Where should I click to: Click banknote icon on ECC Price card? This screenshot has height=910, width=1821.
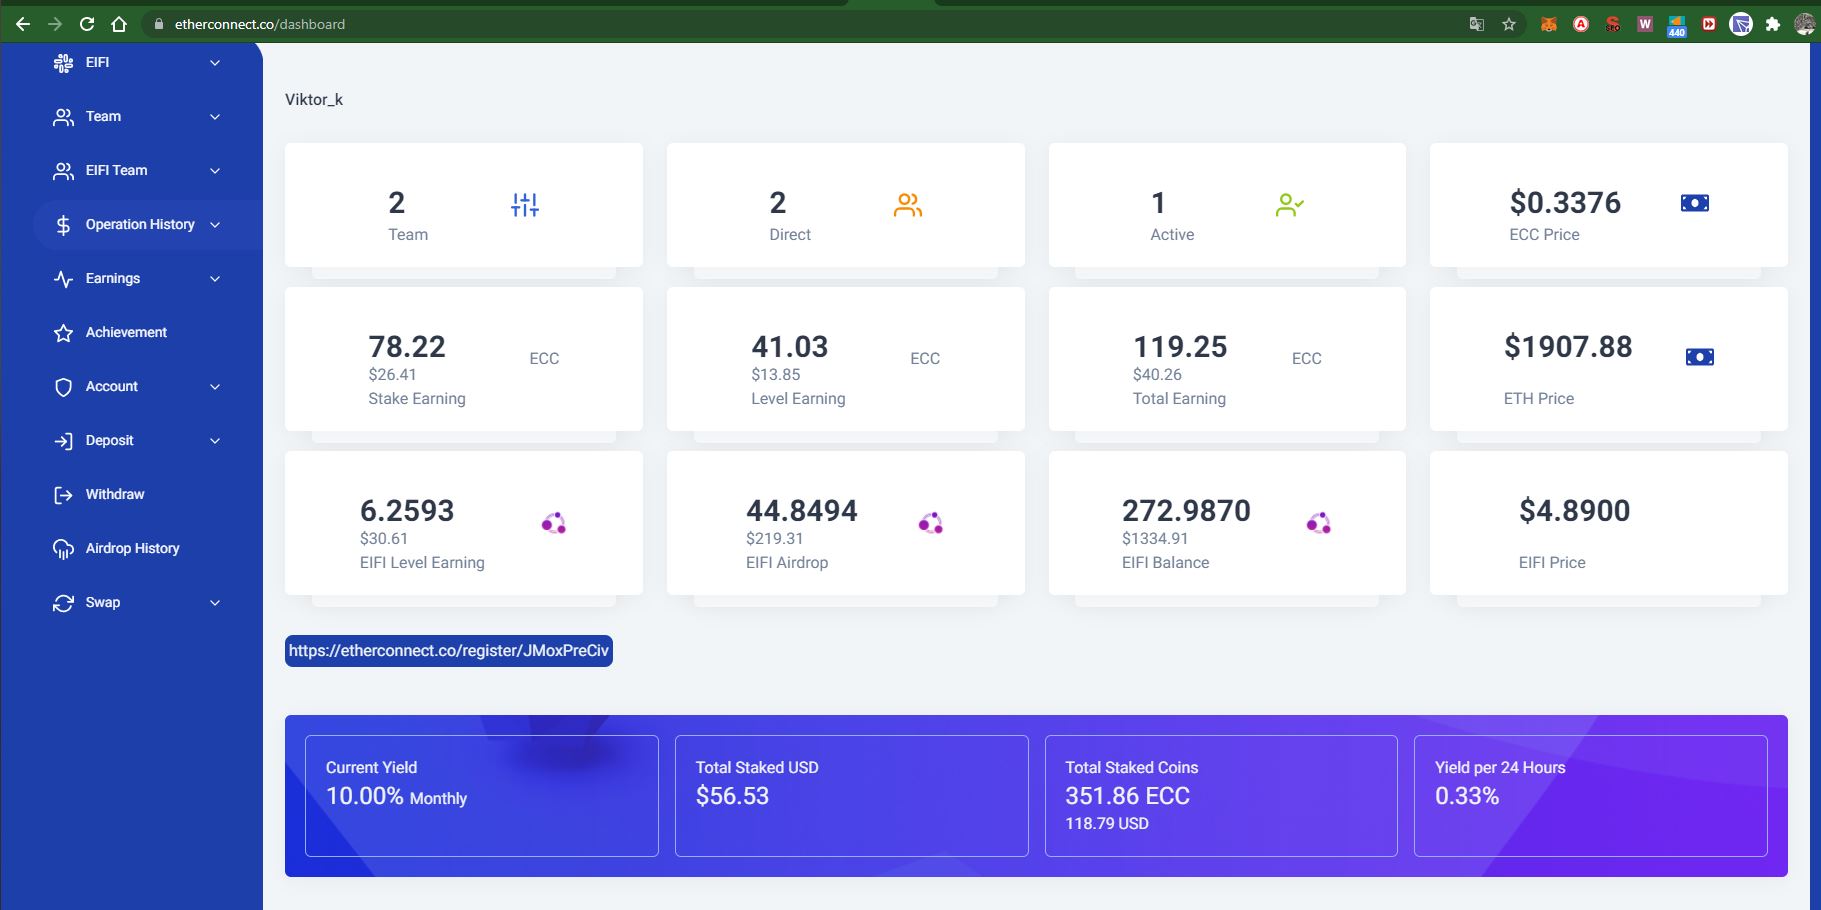pos(1695,203)
